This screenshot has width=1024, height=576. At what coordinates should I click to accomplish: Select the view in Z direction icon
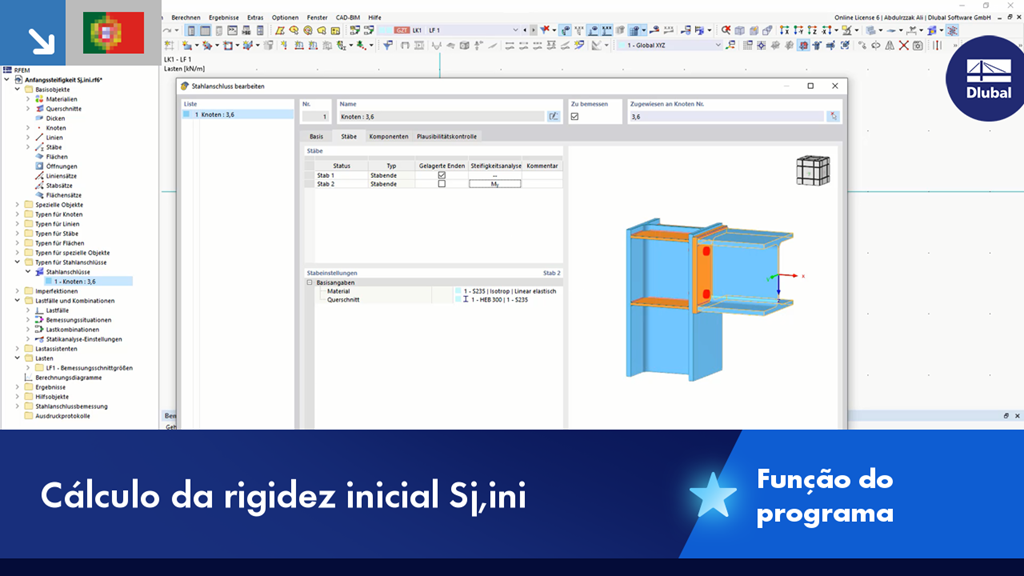coord(812,30)
